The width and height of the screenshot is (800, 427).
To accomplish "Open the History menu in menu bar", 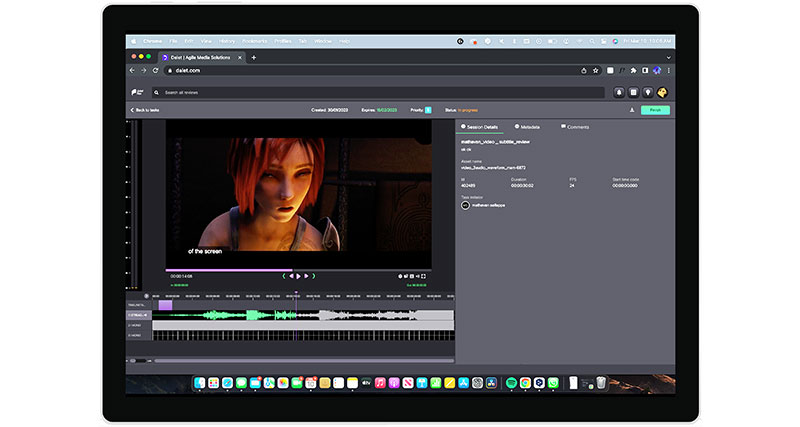I will coord(229,41).
